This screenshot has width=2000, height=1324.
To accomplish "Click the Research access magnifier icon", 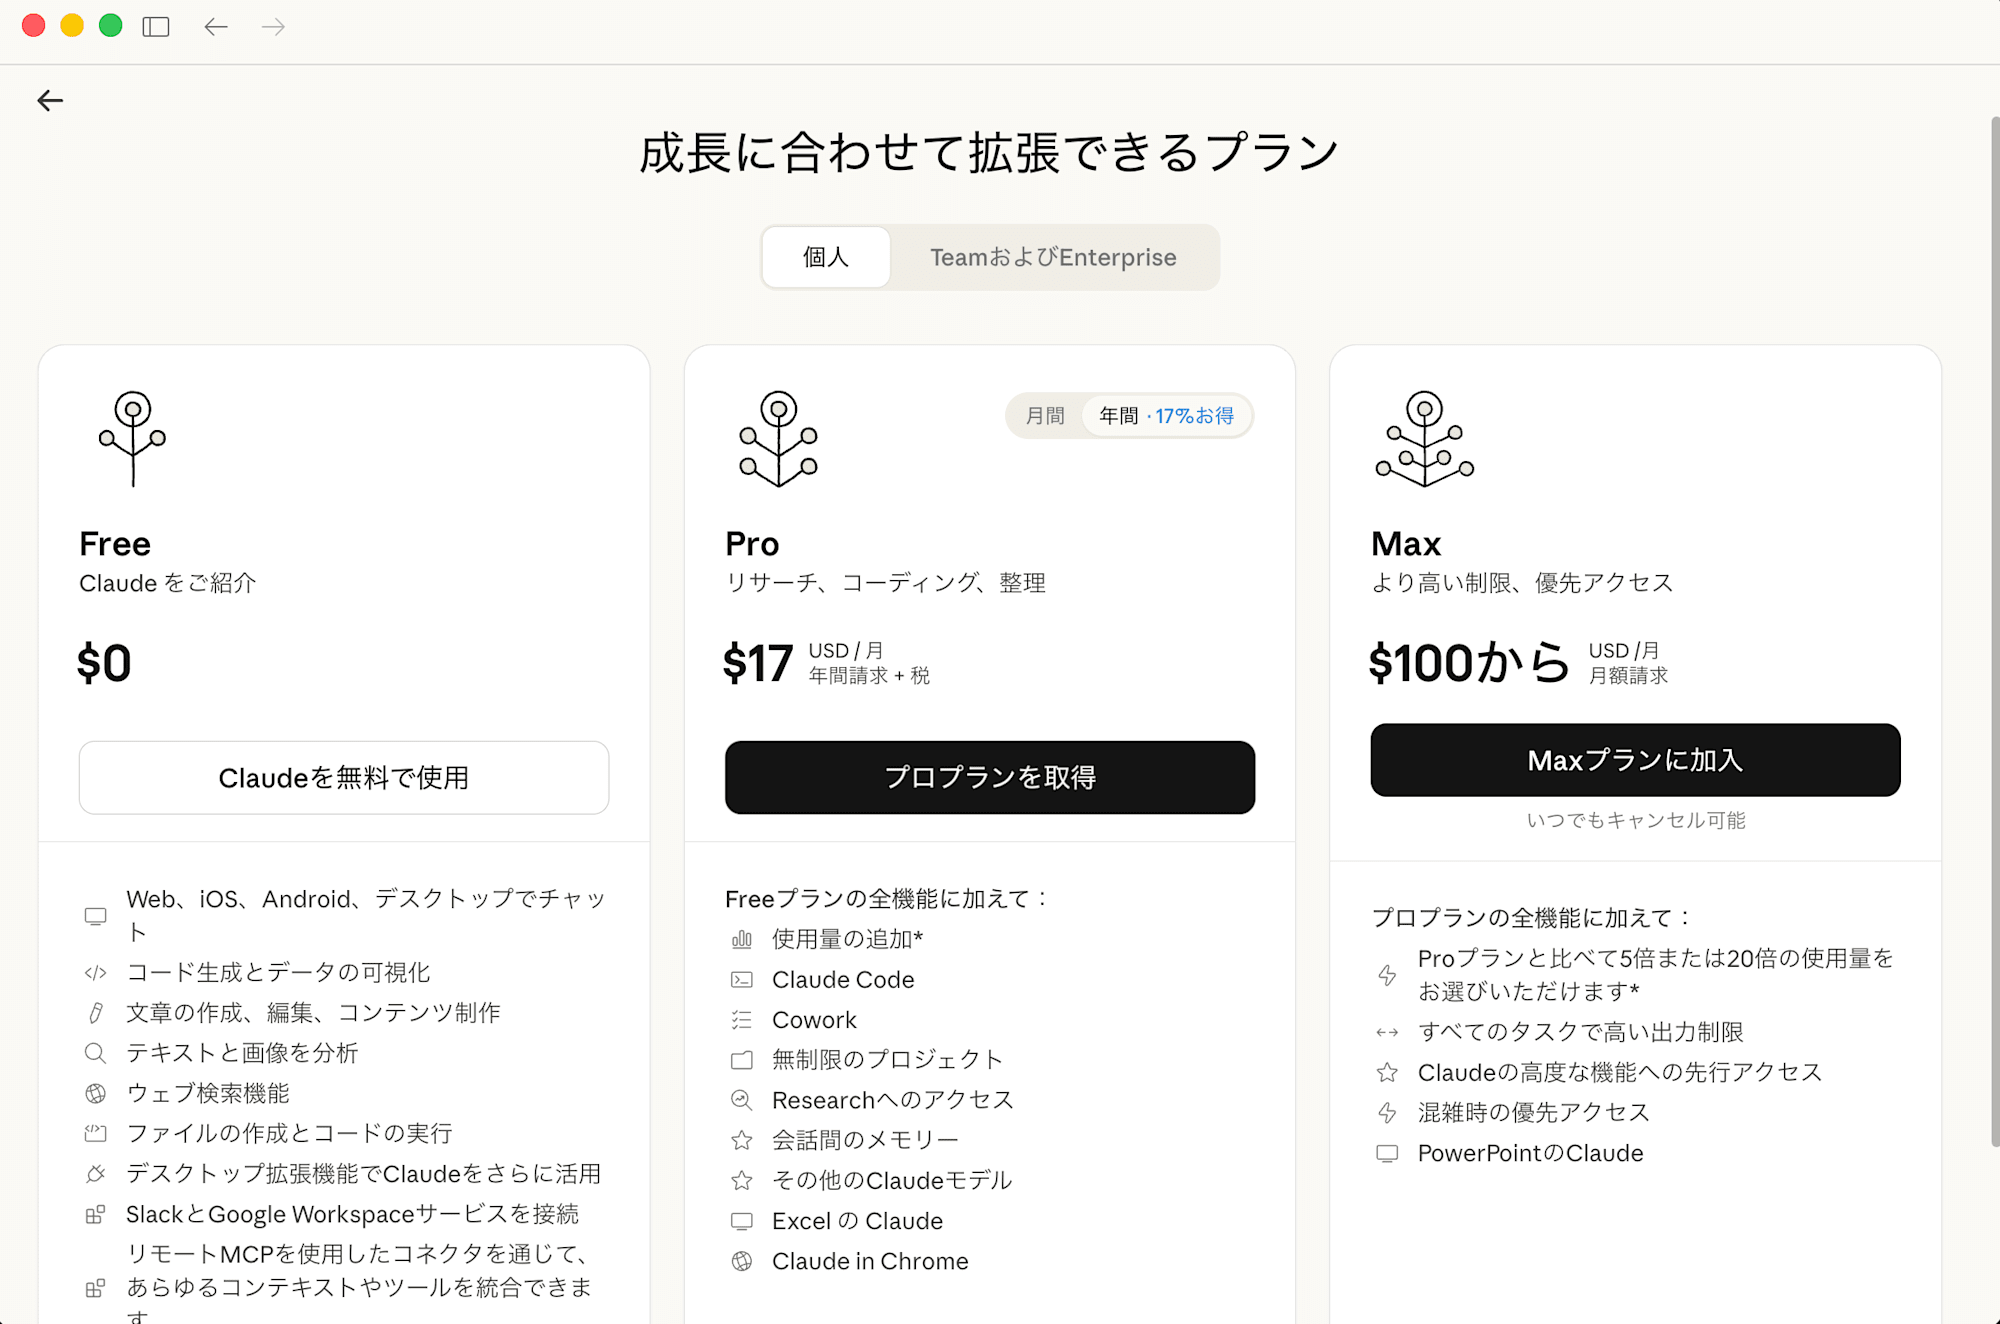I will point(741,1100).
